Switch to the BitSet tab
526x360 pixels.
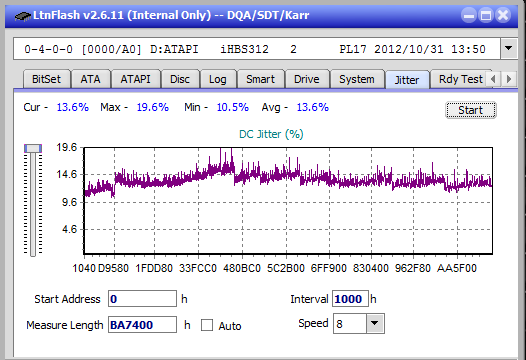pyautogui.click(x=47, y=79)
